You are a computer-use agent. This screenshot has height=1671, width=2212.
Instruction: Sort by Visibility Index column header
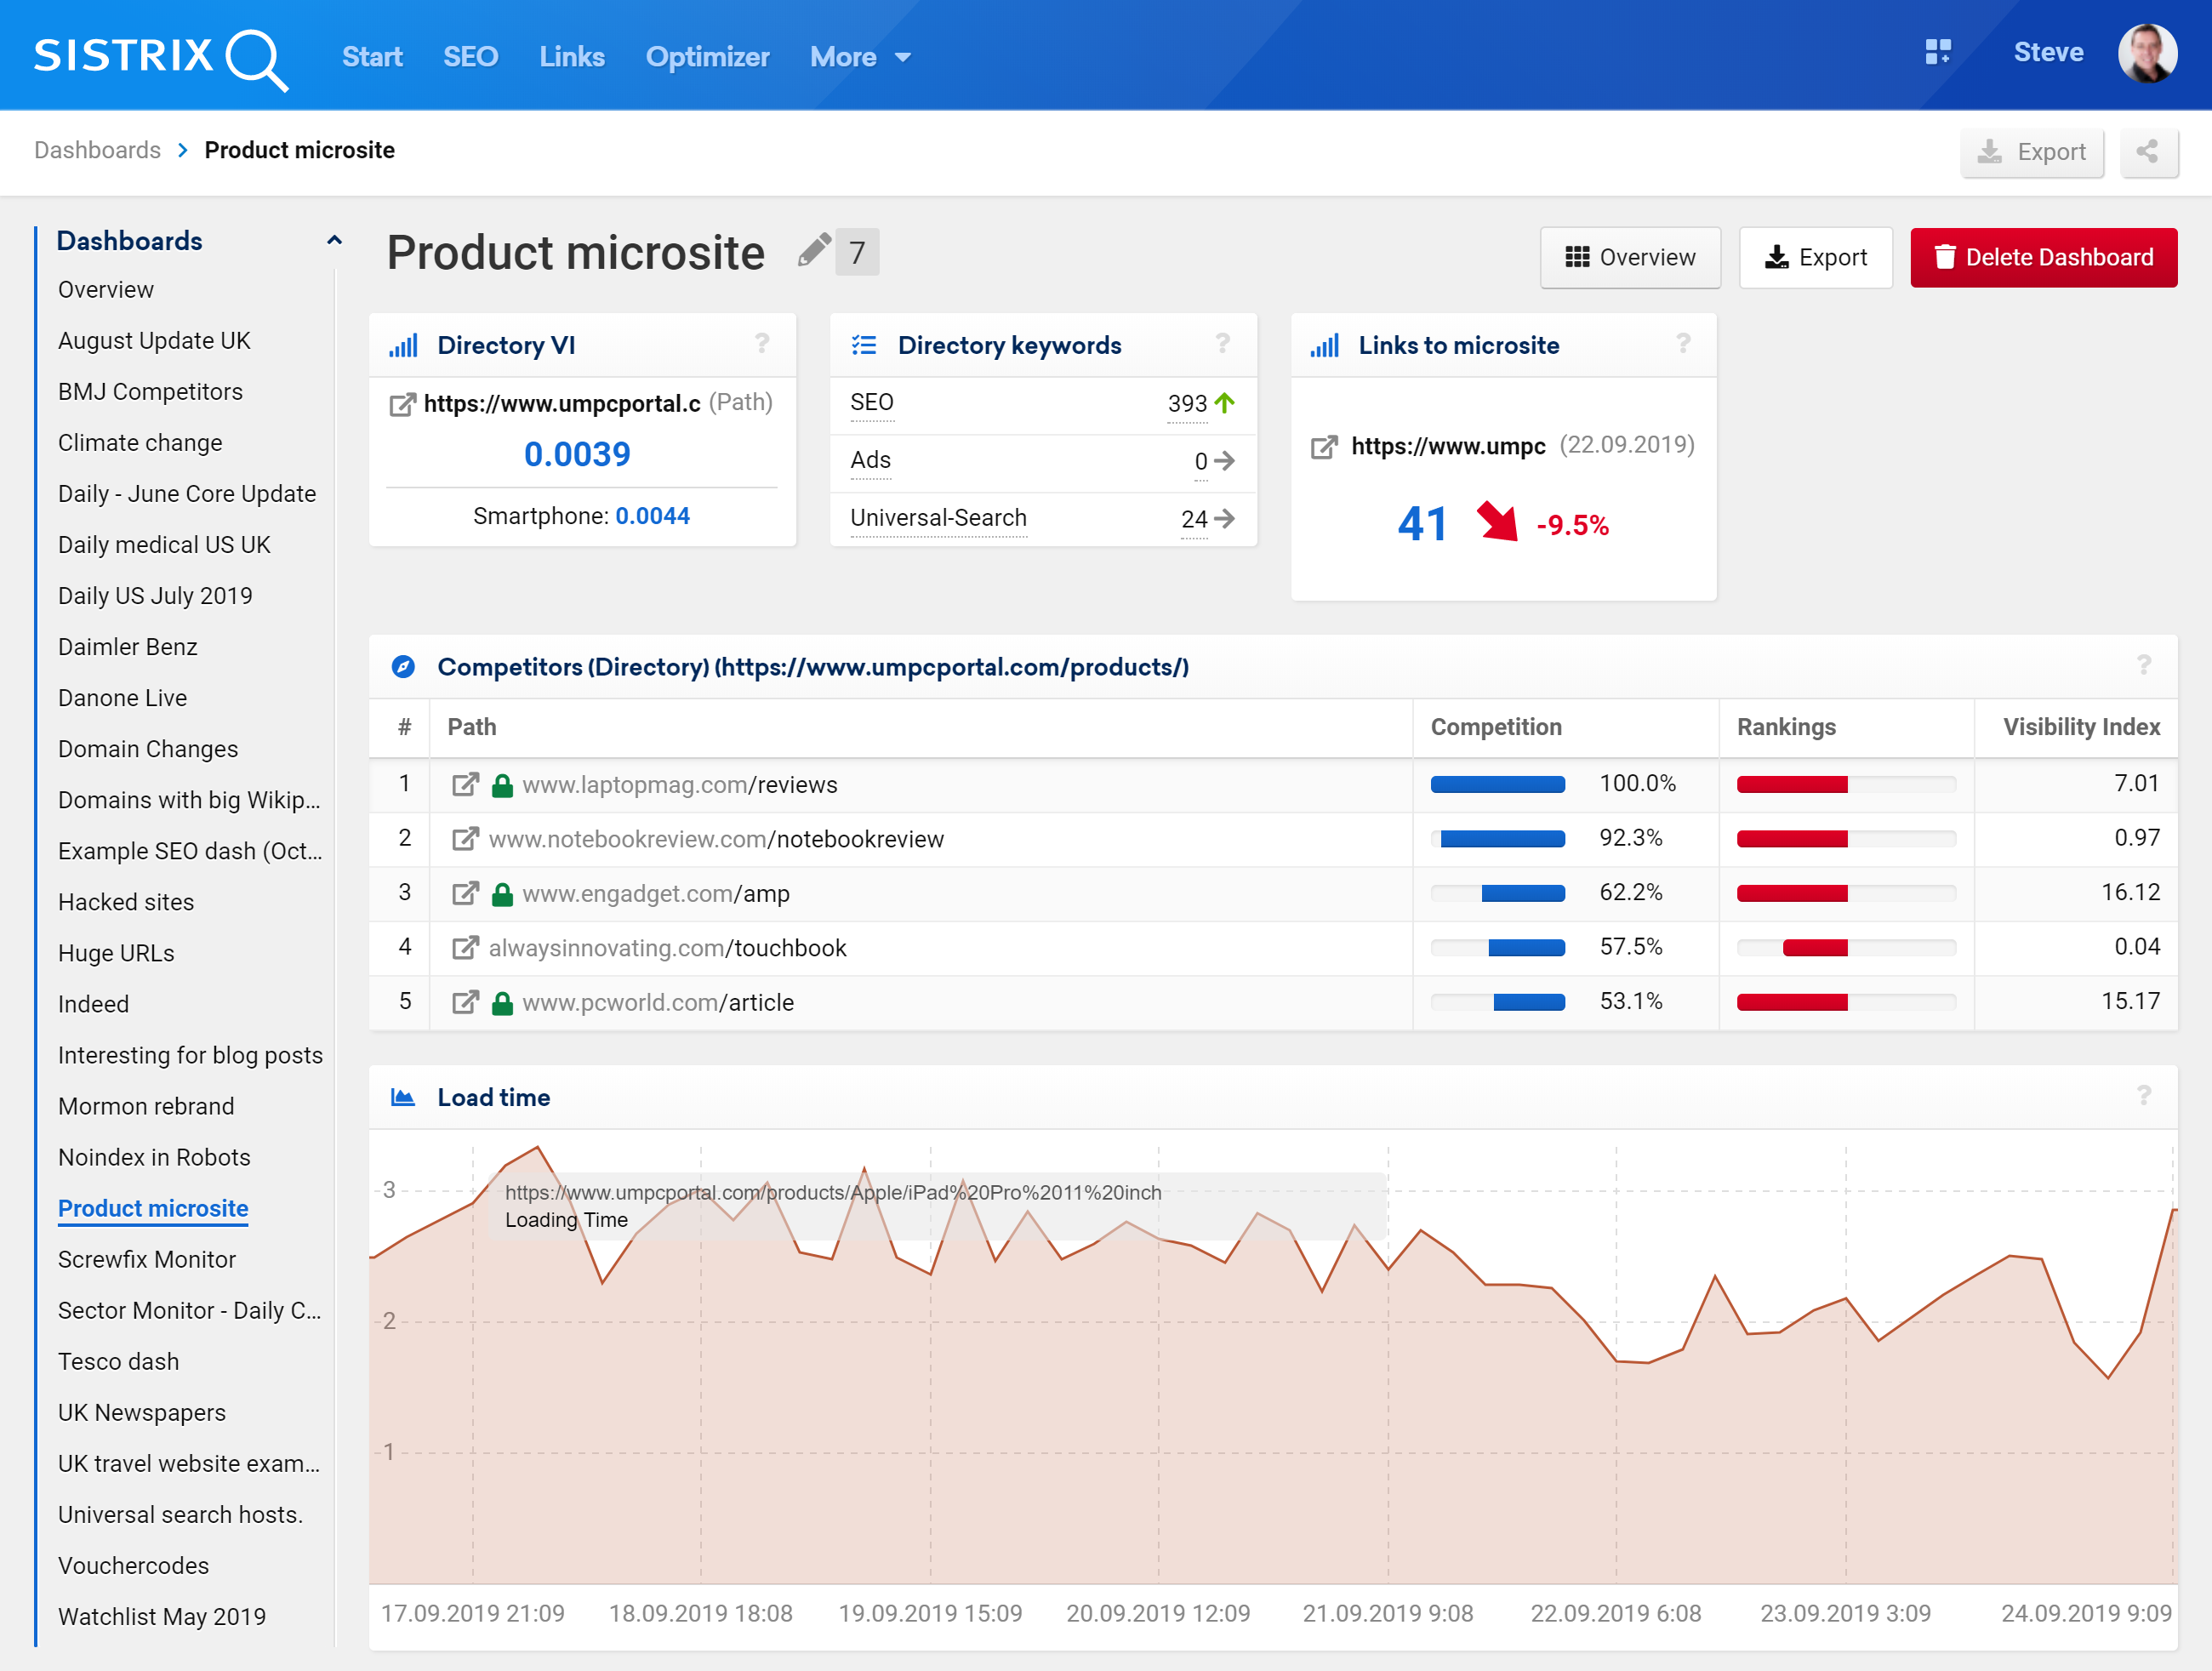pos(2081,727)
